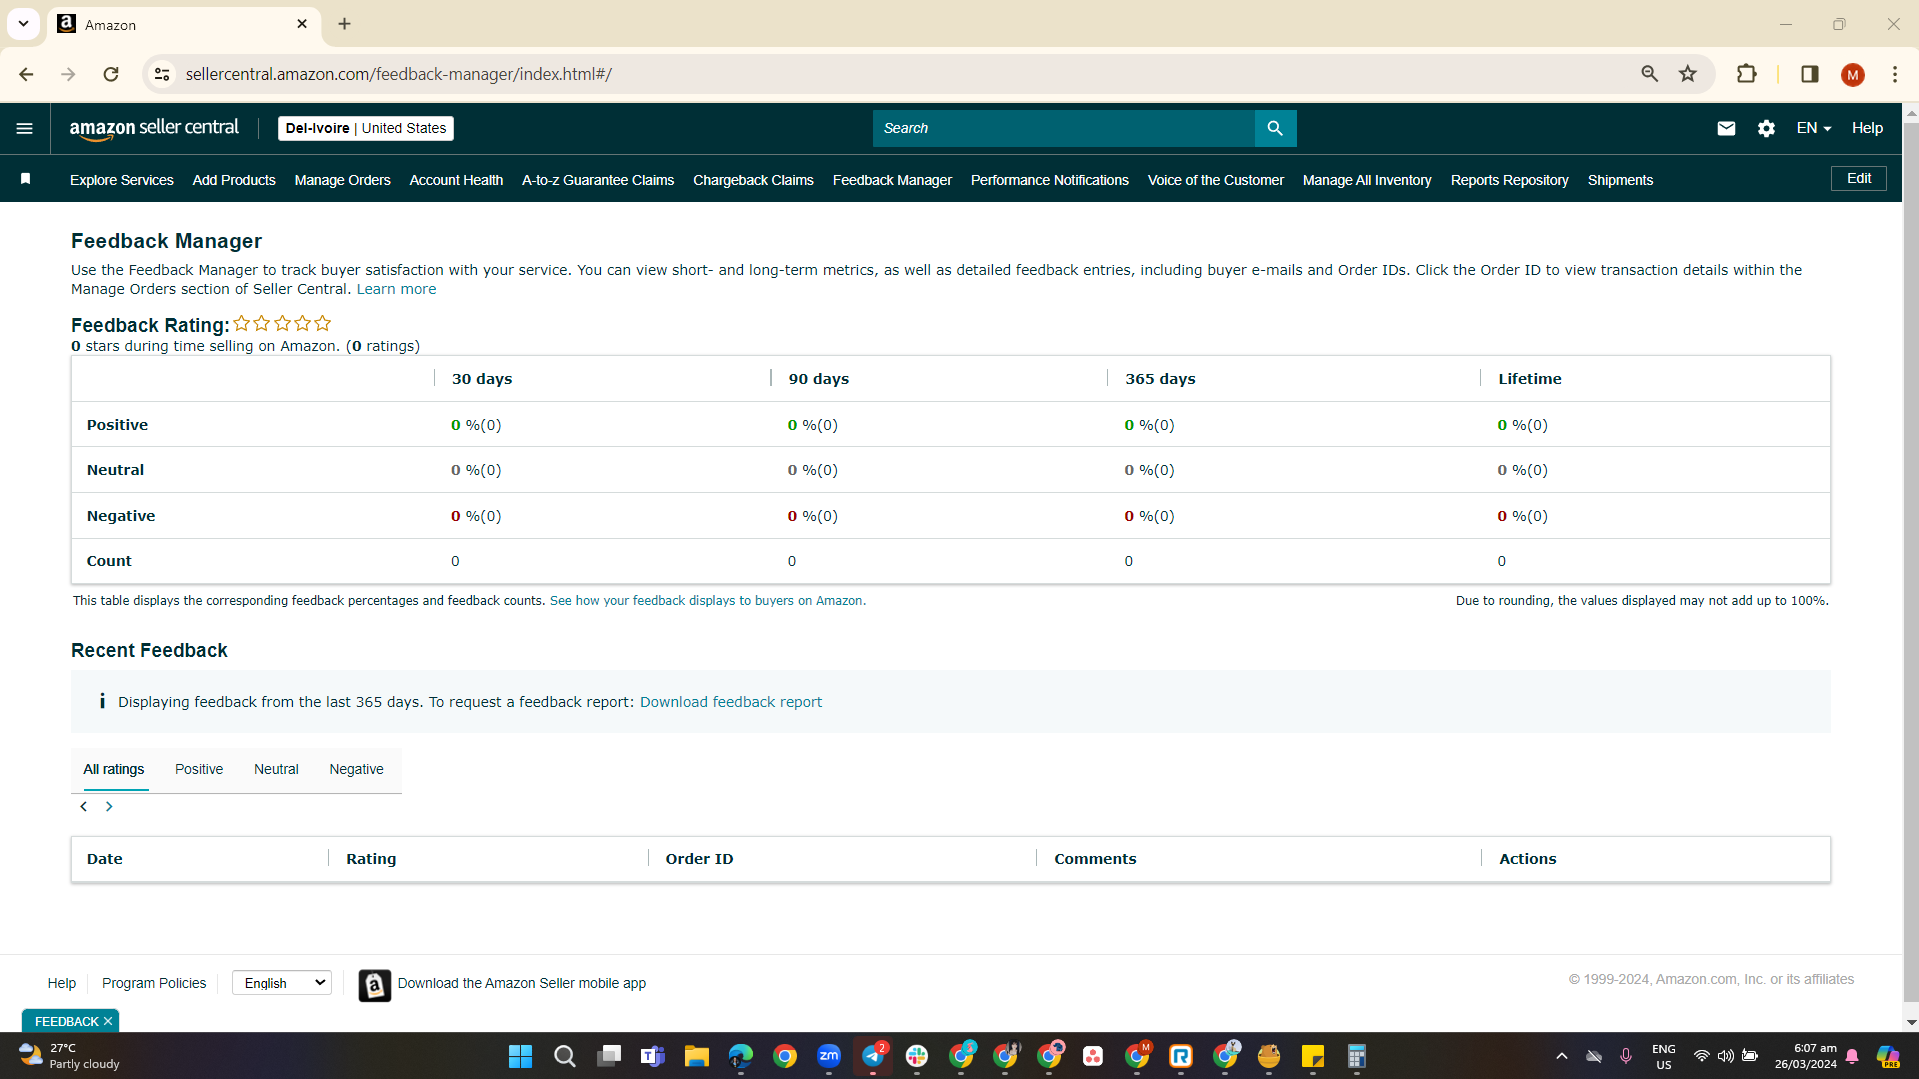This screenshot has width=1919, height=1079.
Task: Click the Edit button in nav bar
Action: click(x=1859, y=178)
